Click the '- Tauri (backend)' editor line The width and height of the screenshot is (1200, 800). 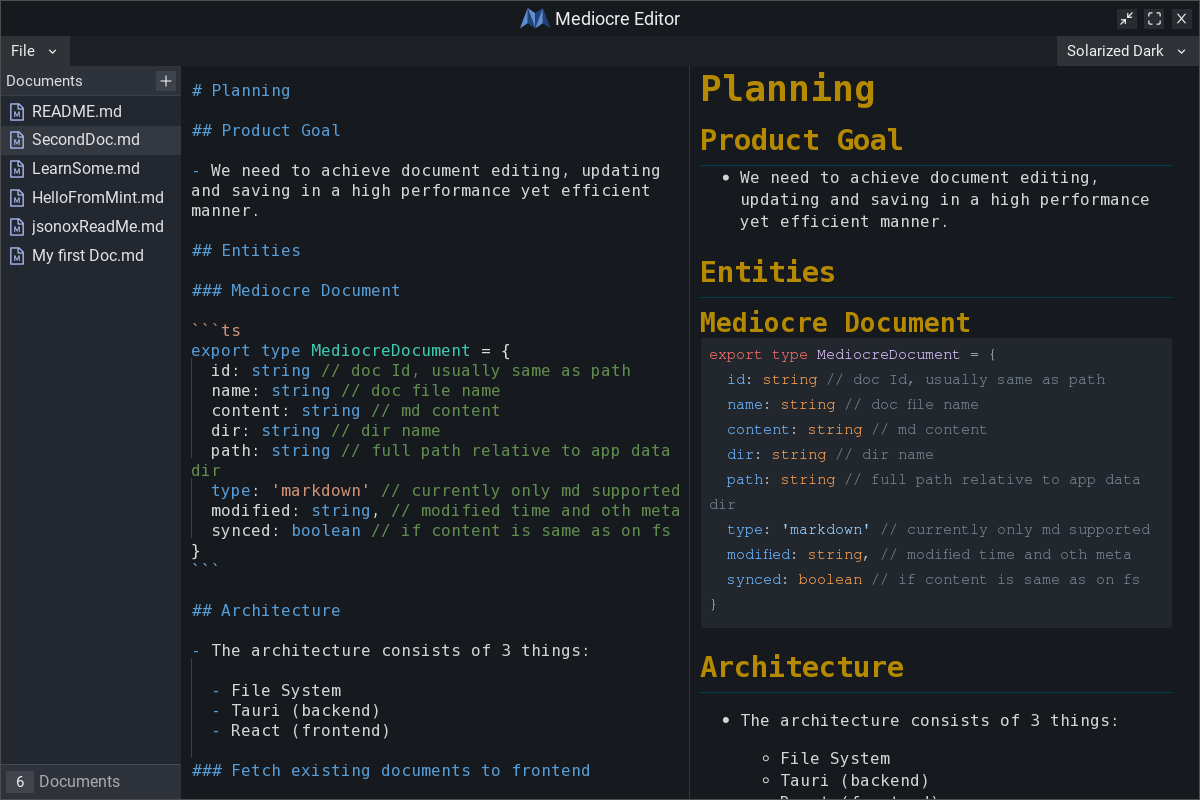[296, 710]
